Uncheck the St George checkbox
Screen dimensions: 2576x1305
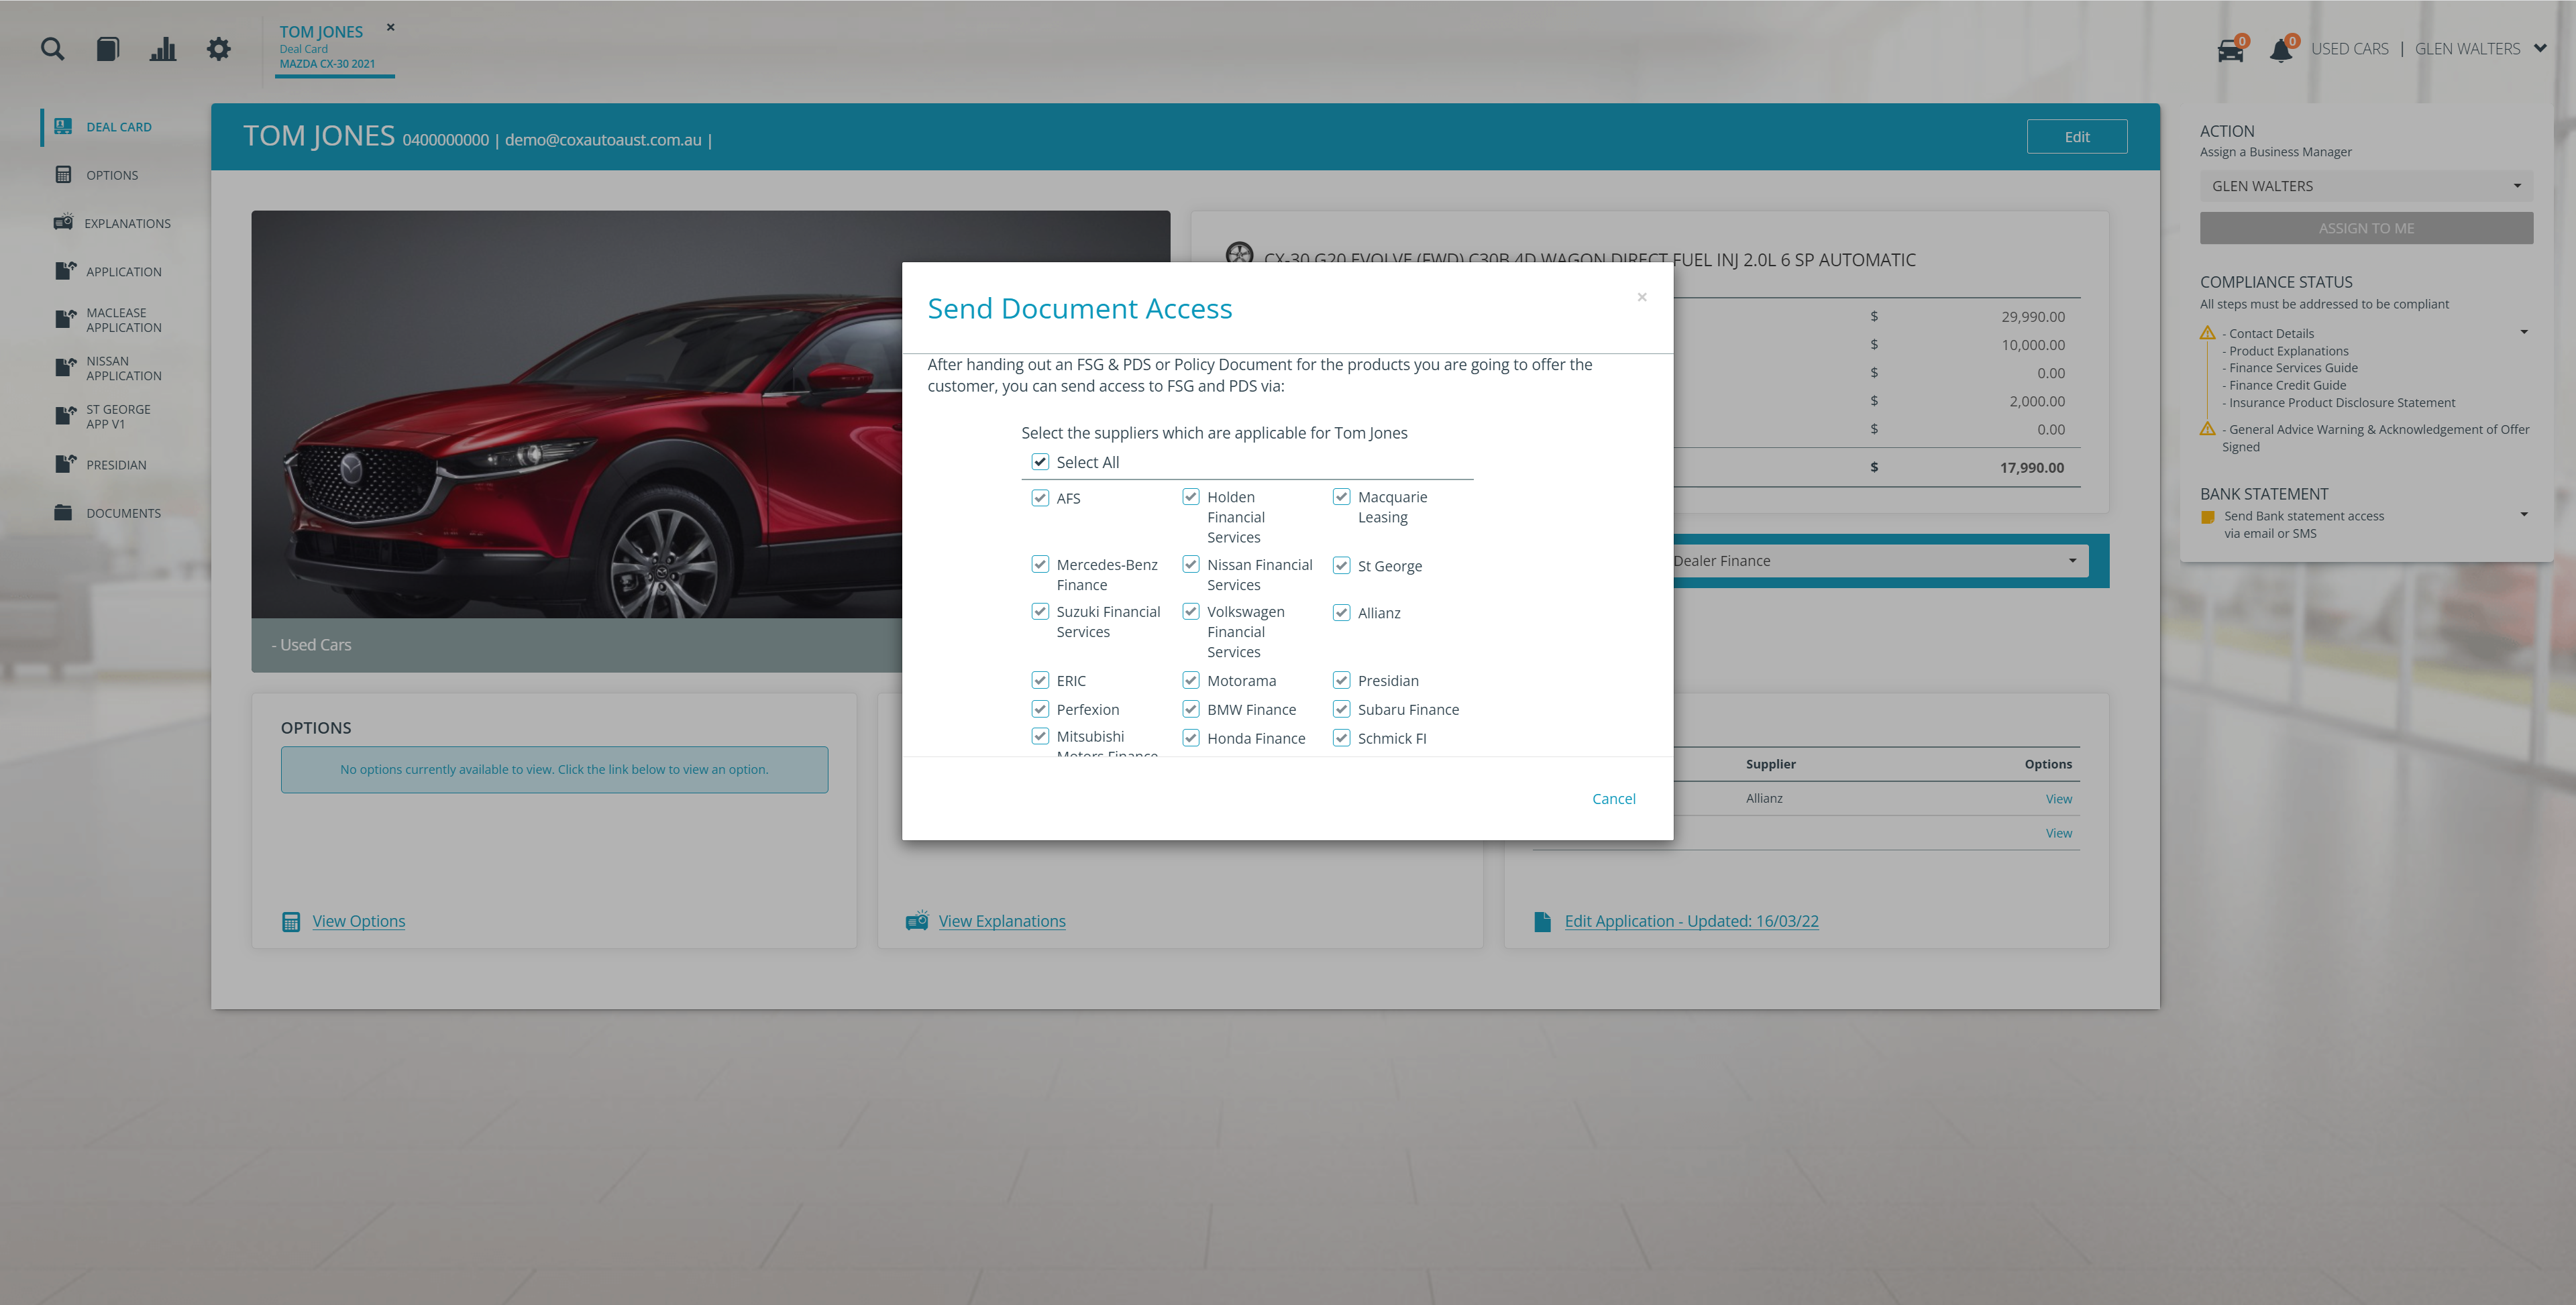(1342, 566)
